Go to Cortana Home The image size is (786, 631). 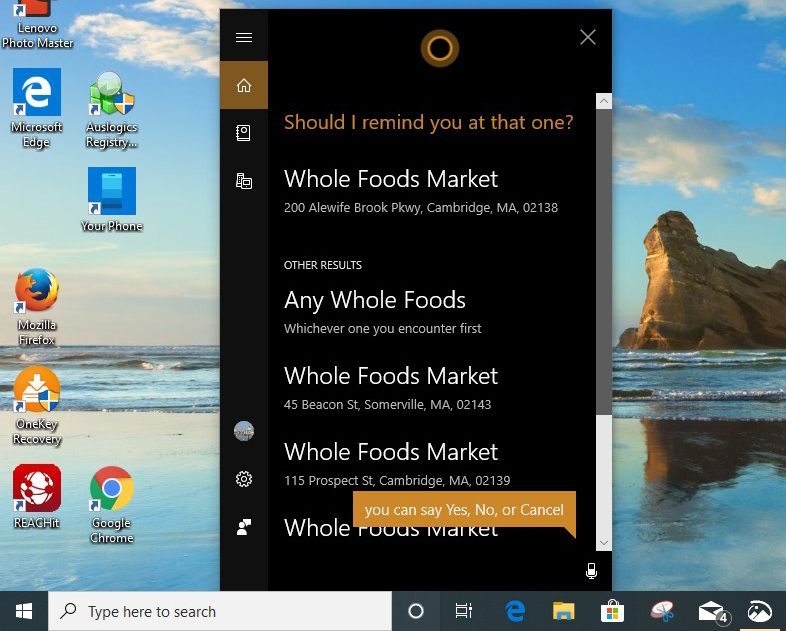click(x=244, y=85)
